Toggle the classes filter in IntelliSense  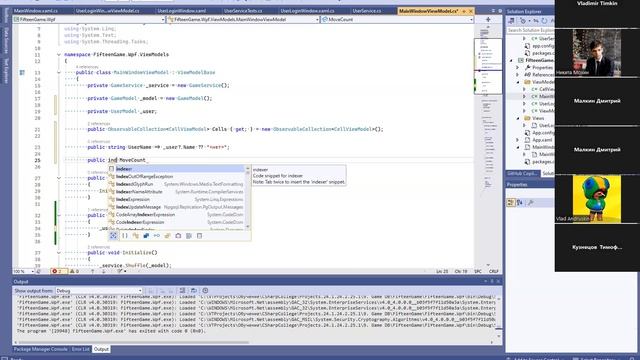point(136,236)
